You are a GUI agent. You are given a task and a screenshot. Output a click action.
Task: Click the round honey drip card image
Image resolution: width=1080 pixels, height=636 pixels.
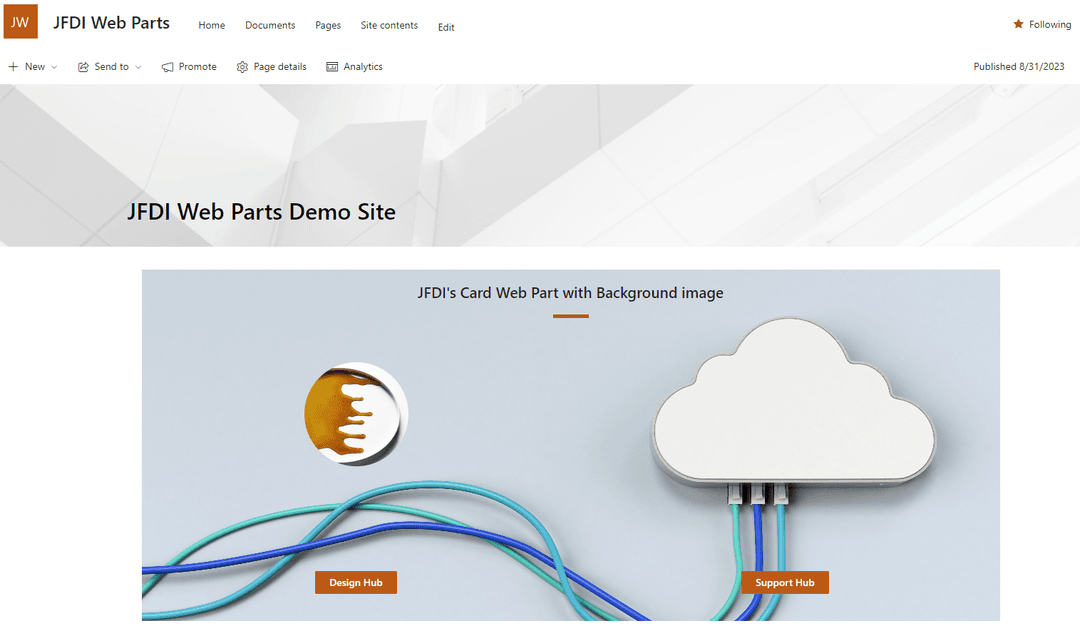(x=356, y=414)
